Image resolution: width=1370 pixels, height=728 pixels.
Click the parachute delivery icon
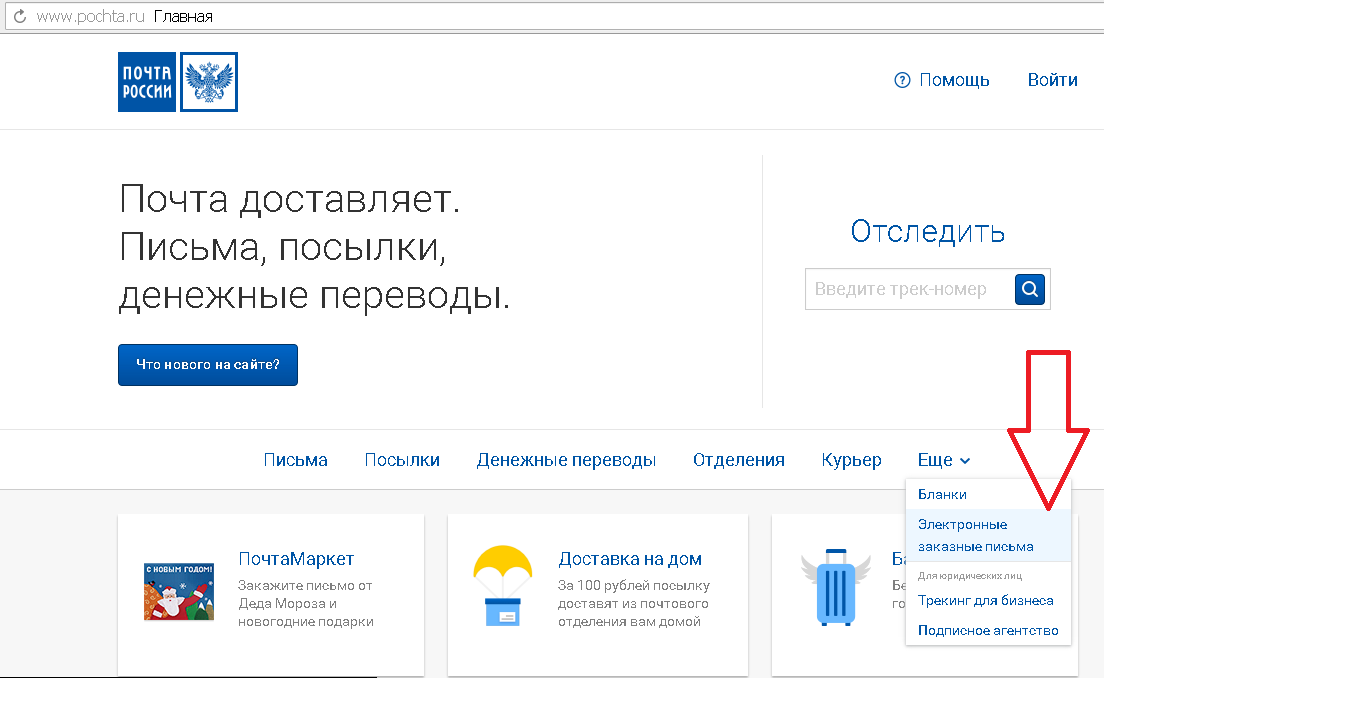coord(503,586)
